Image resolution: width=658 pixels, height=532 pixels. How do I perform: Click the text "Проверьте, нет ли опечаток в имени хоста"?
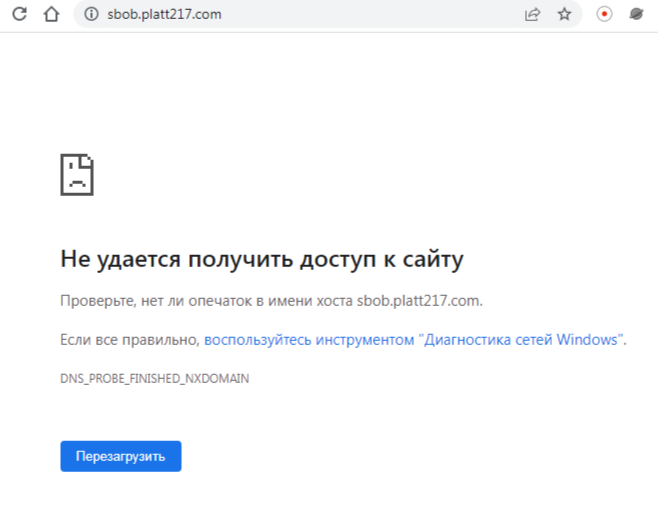206,301
